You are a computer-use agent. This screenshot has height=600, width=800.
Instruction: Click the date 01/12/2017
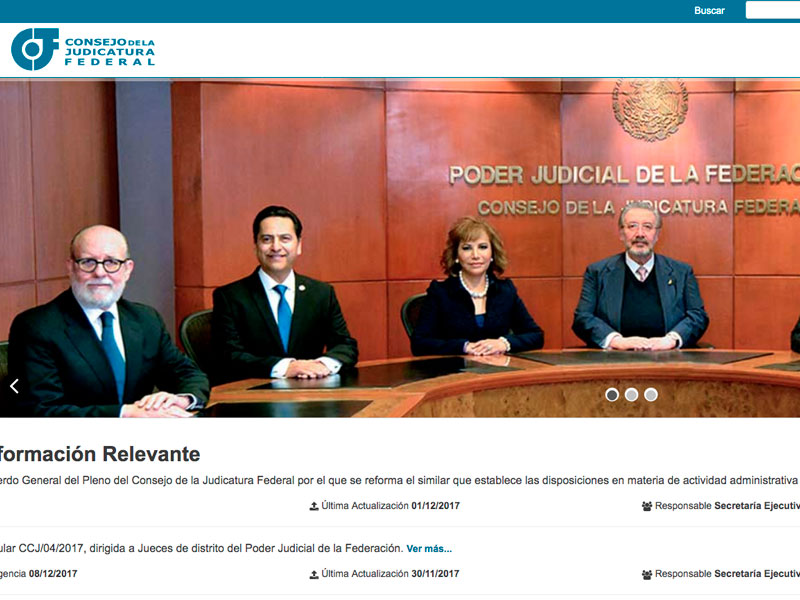(435, 506)
